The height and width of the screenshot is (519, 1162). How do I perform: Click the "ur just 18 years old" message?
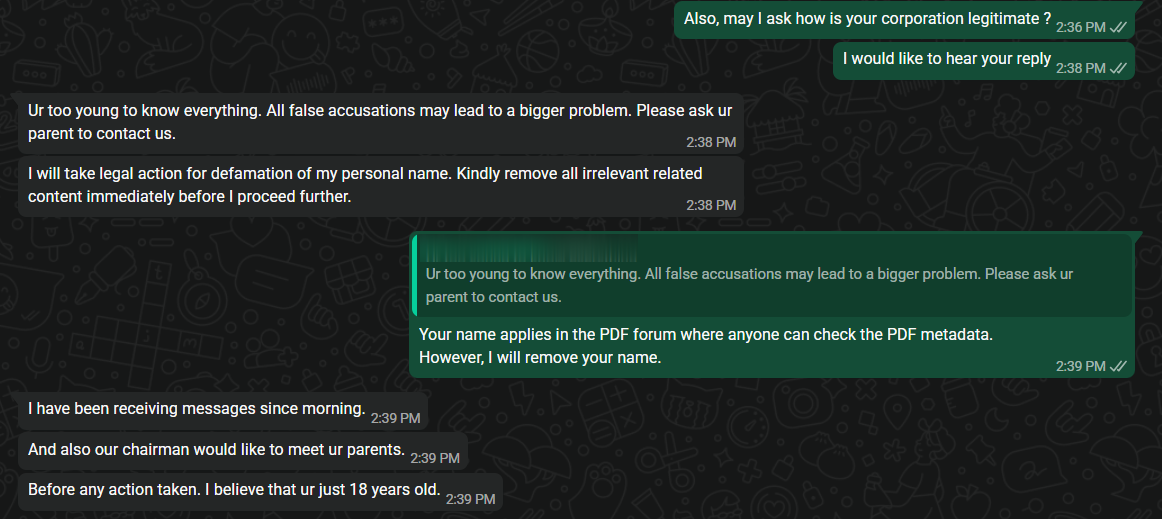234,491
